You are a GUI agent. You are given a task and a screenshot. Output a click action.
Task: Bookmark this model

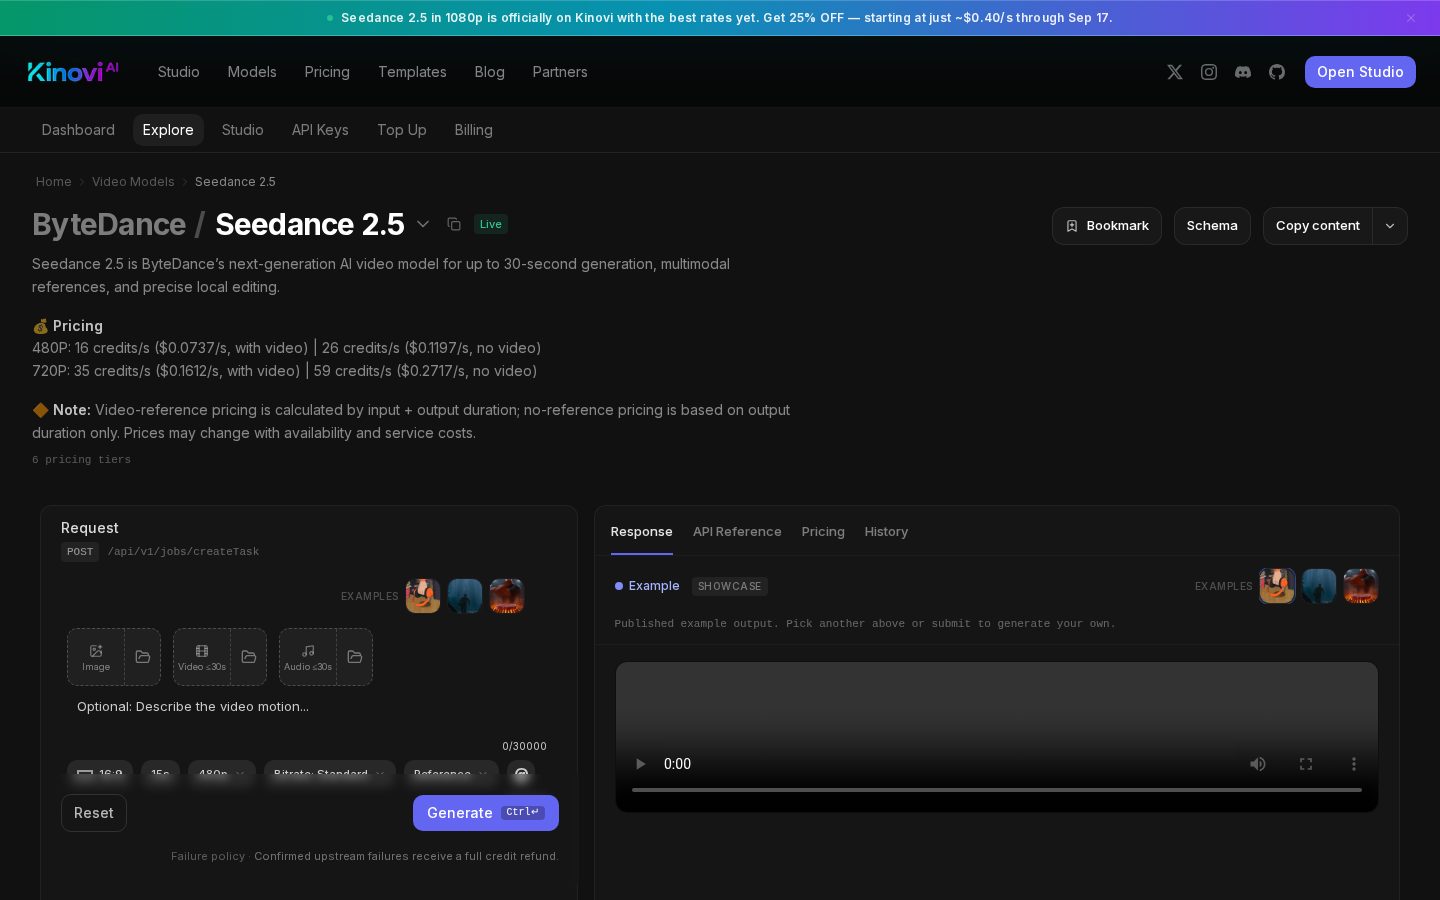(1107, 226)
